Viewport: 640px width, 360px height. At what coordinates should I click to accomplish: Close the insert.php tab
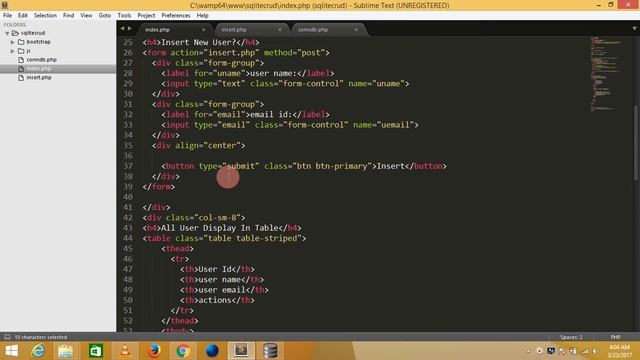point(280,29)
